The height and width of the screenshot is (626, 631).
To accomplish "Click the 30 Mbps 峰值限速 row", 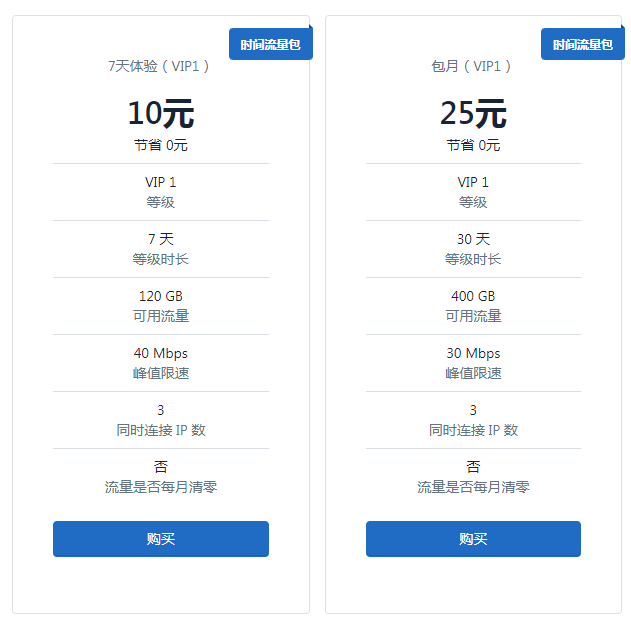I will tap(473, 363).
